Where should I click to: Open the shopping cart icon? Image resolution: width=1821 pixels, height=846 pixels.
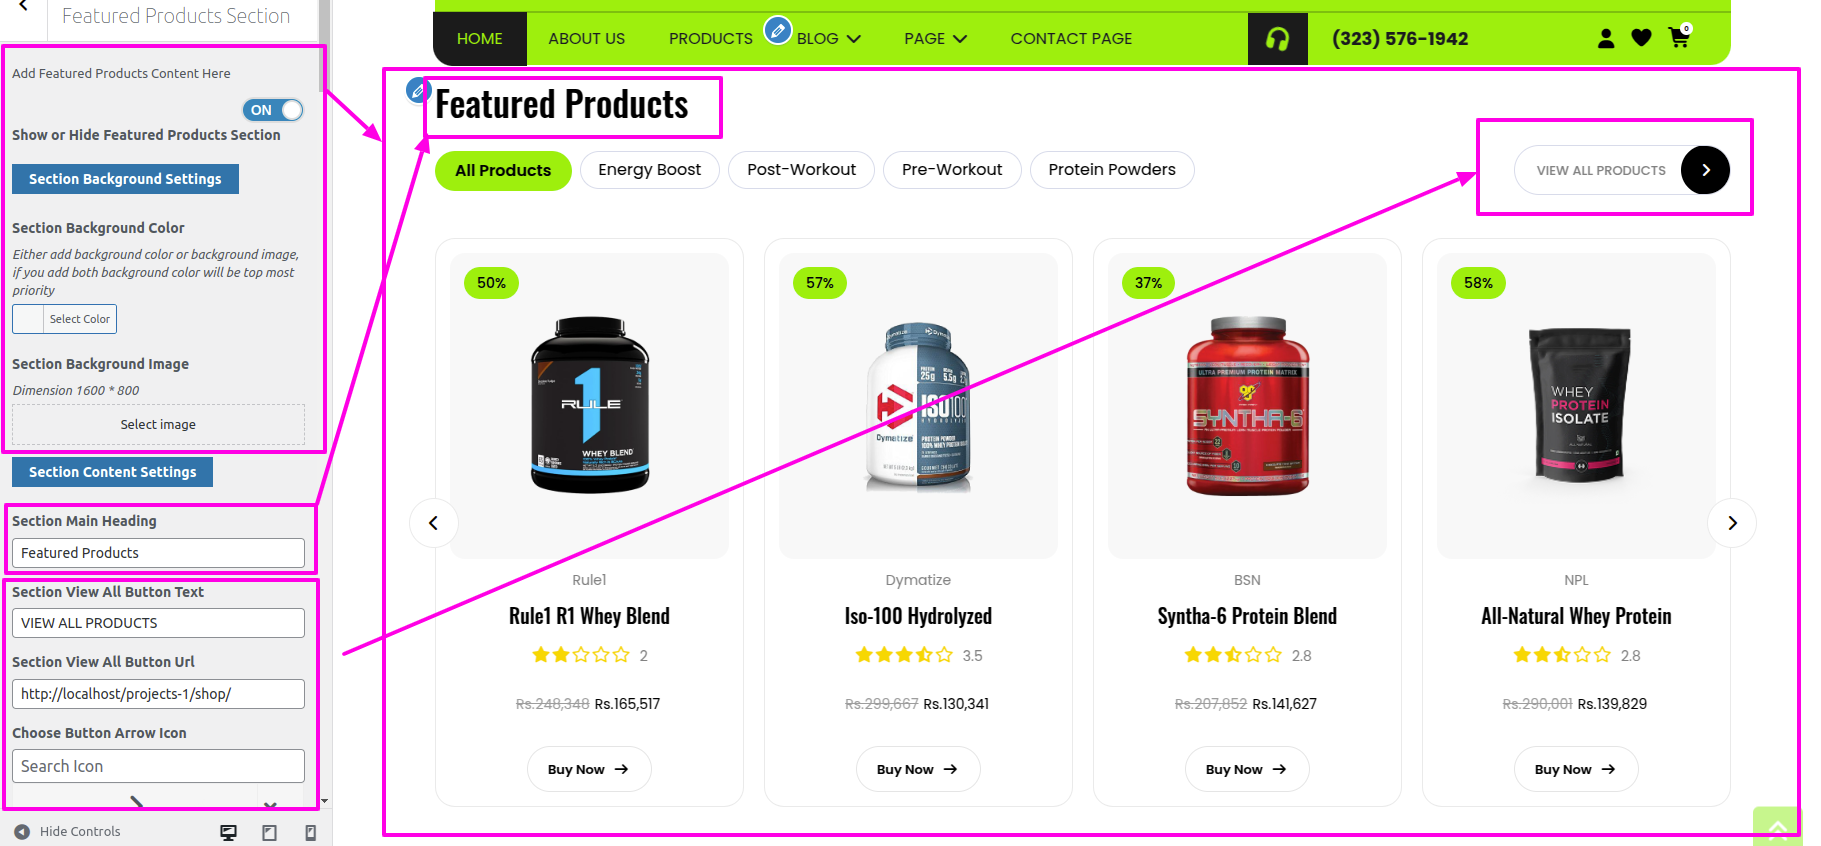pyautogui.click(x=1679, y=38)
